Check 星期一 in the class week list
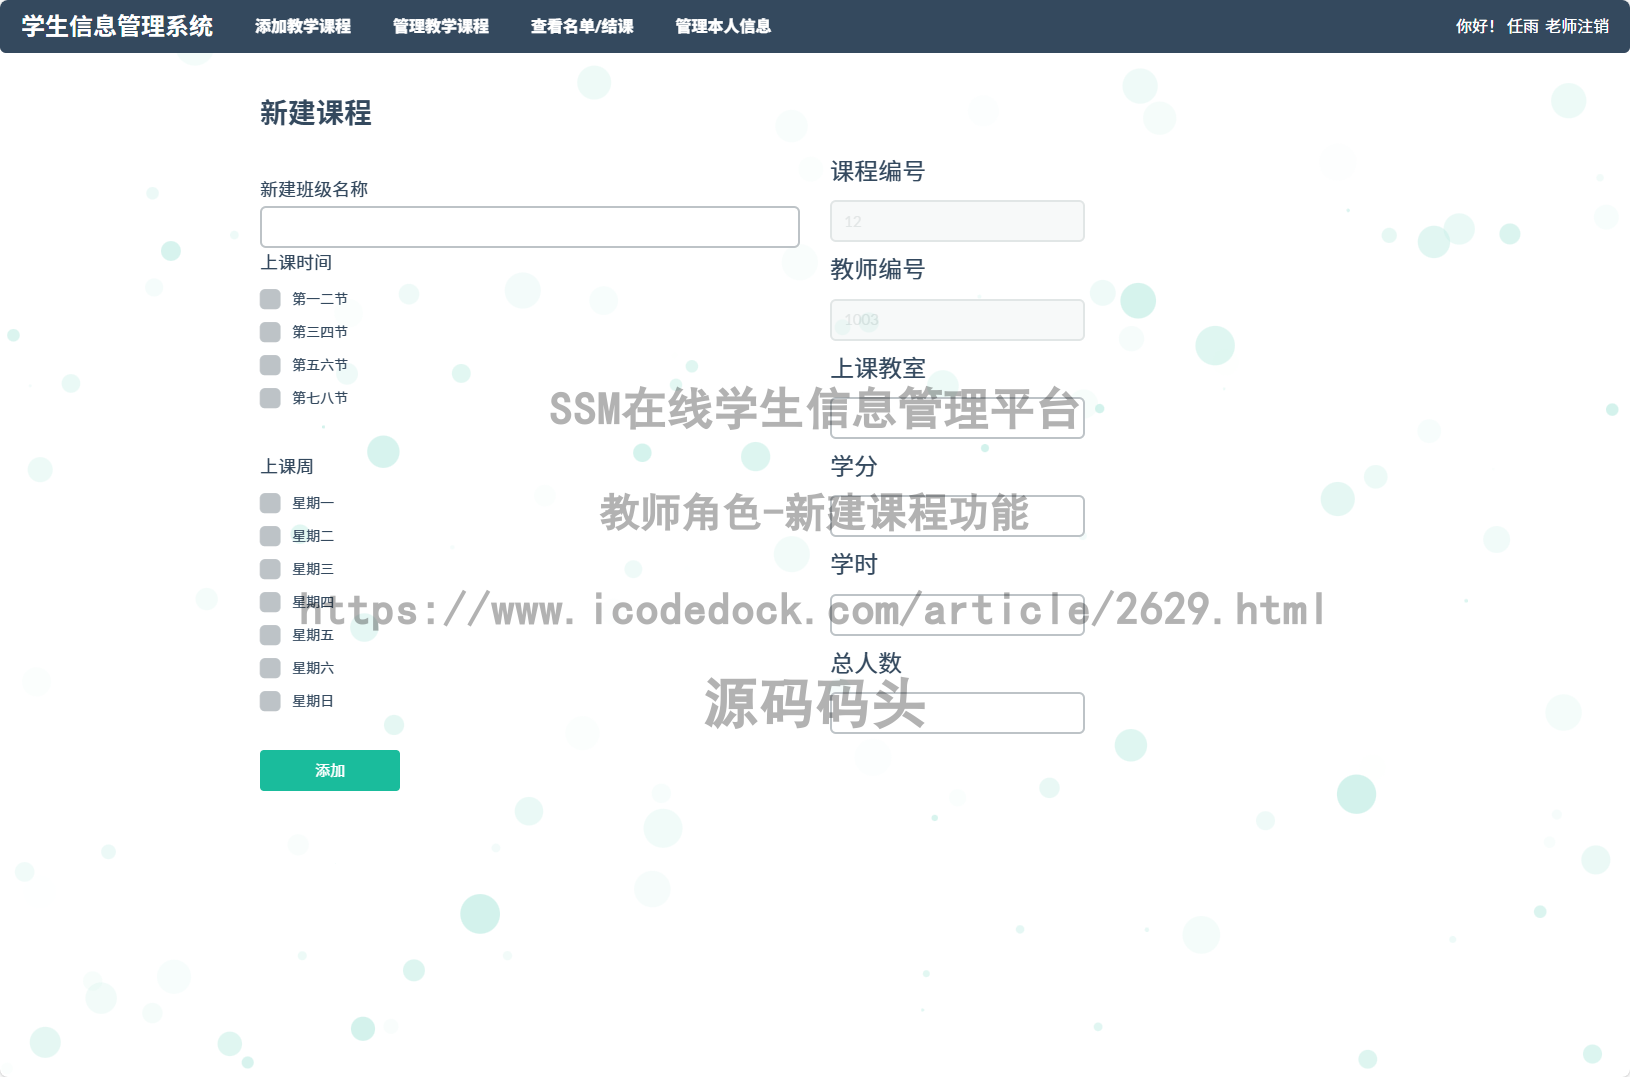1630x1077 pixels. pyautogui.click(x=270, y=503)
